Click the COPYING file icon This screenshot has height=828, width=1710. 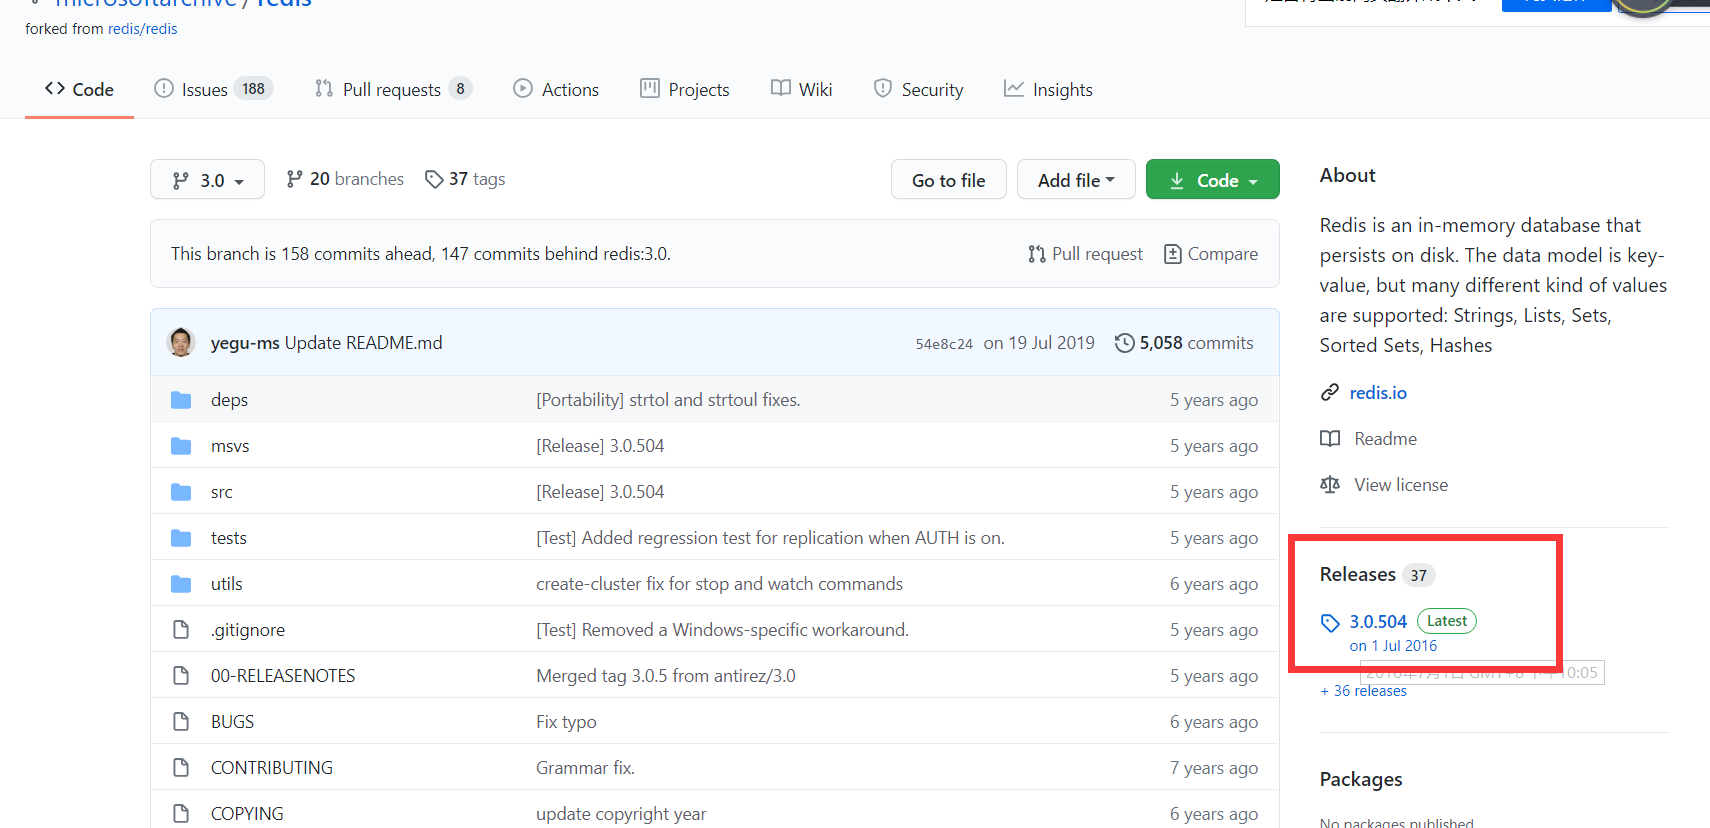click(x=181, y=814)
